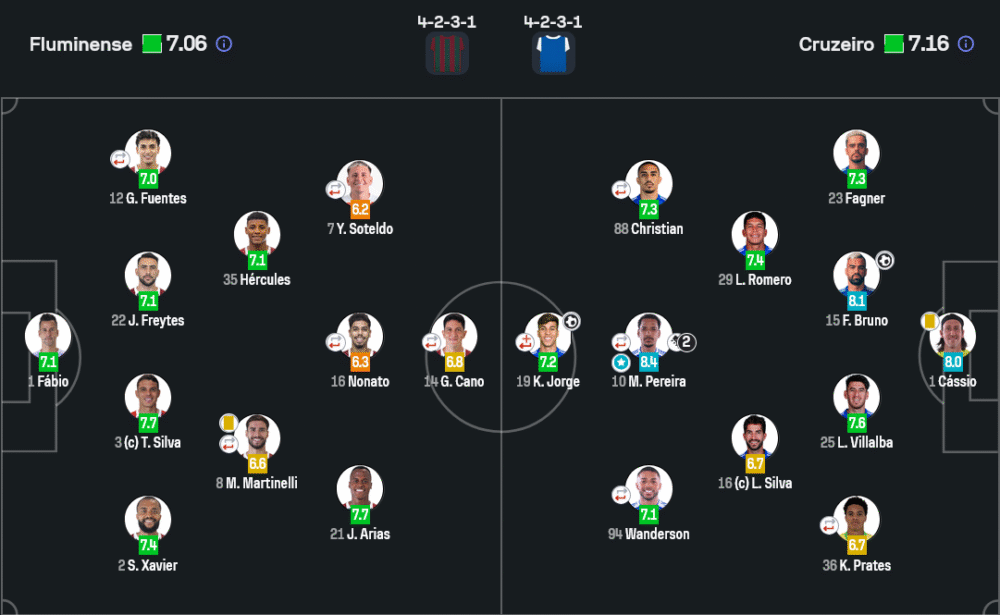Click the substitution icon beside Wanderson

[x=621, y=494]
